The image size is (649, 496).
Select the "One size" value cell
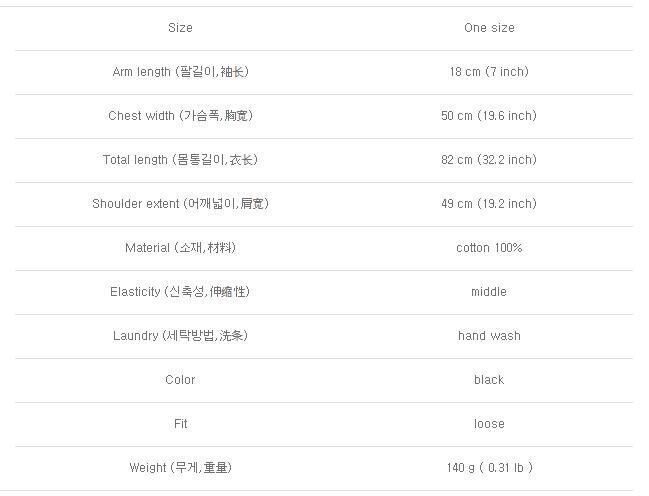489,28
